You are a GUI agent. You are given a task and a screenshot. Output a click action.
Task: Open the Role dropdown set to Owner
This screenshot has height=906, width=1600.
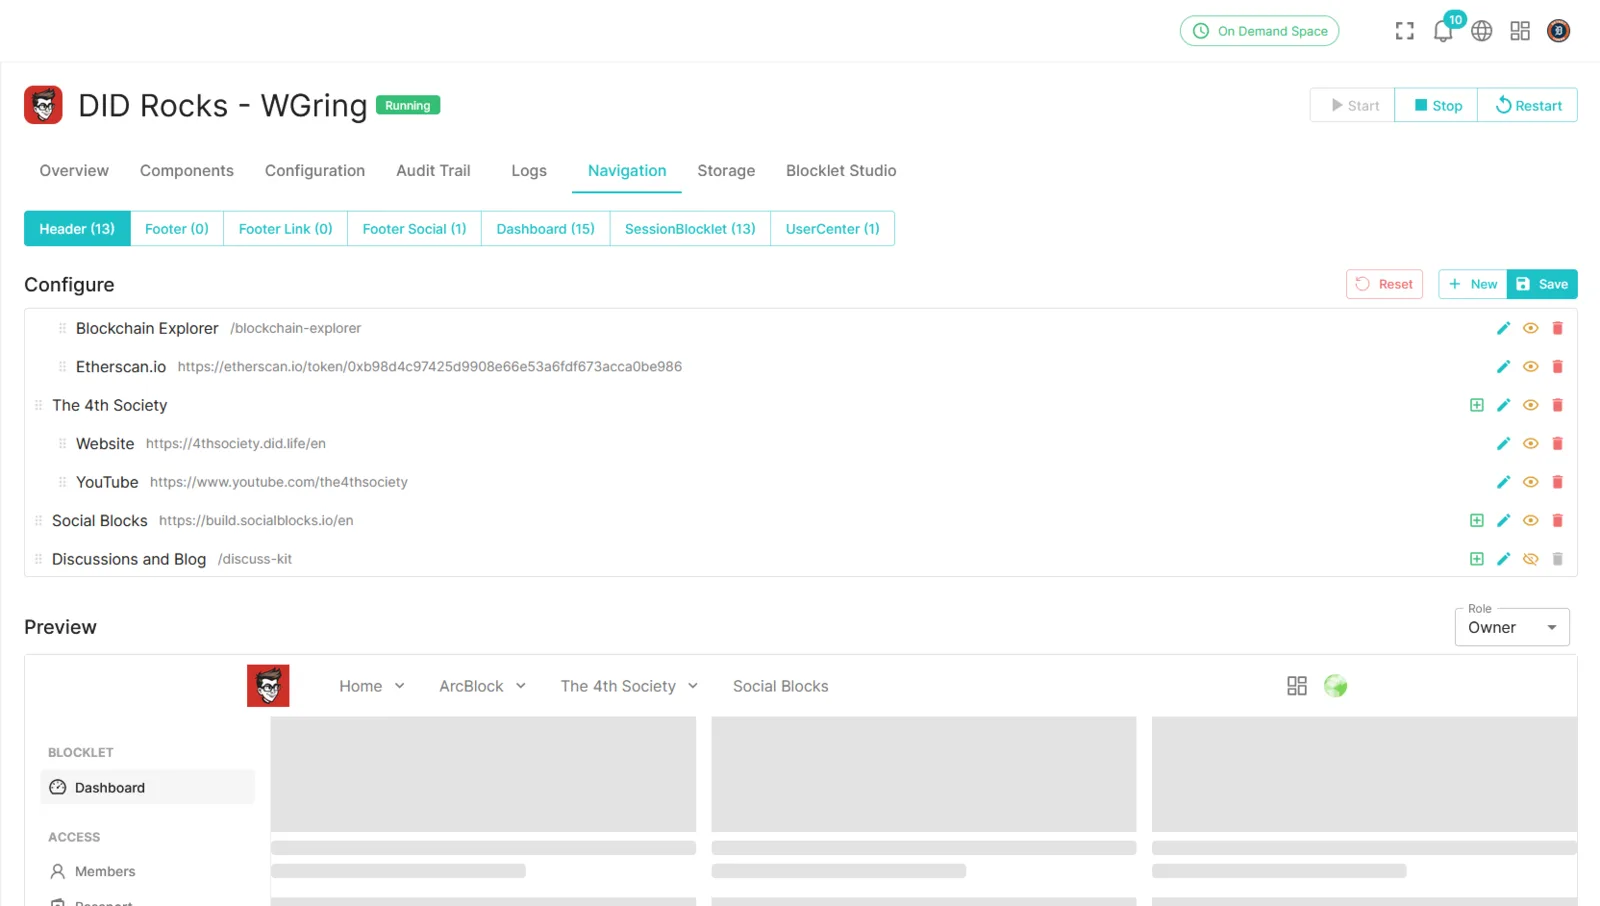point(1512,627)
